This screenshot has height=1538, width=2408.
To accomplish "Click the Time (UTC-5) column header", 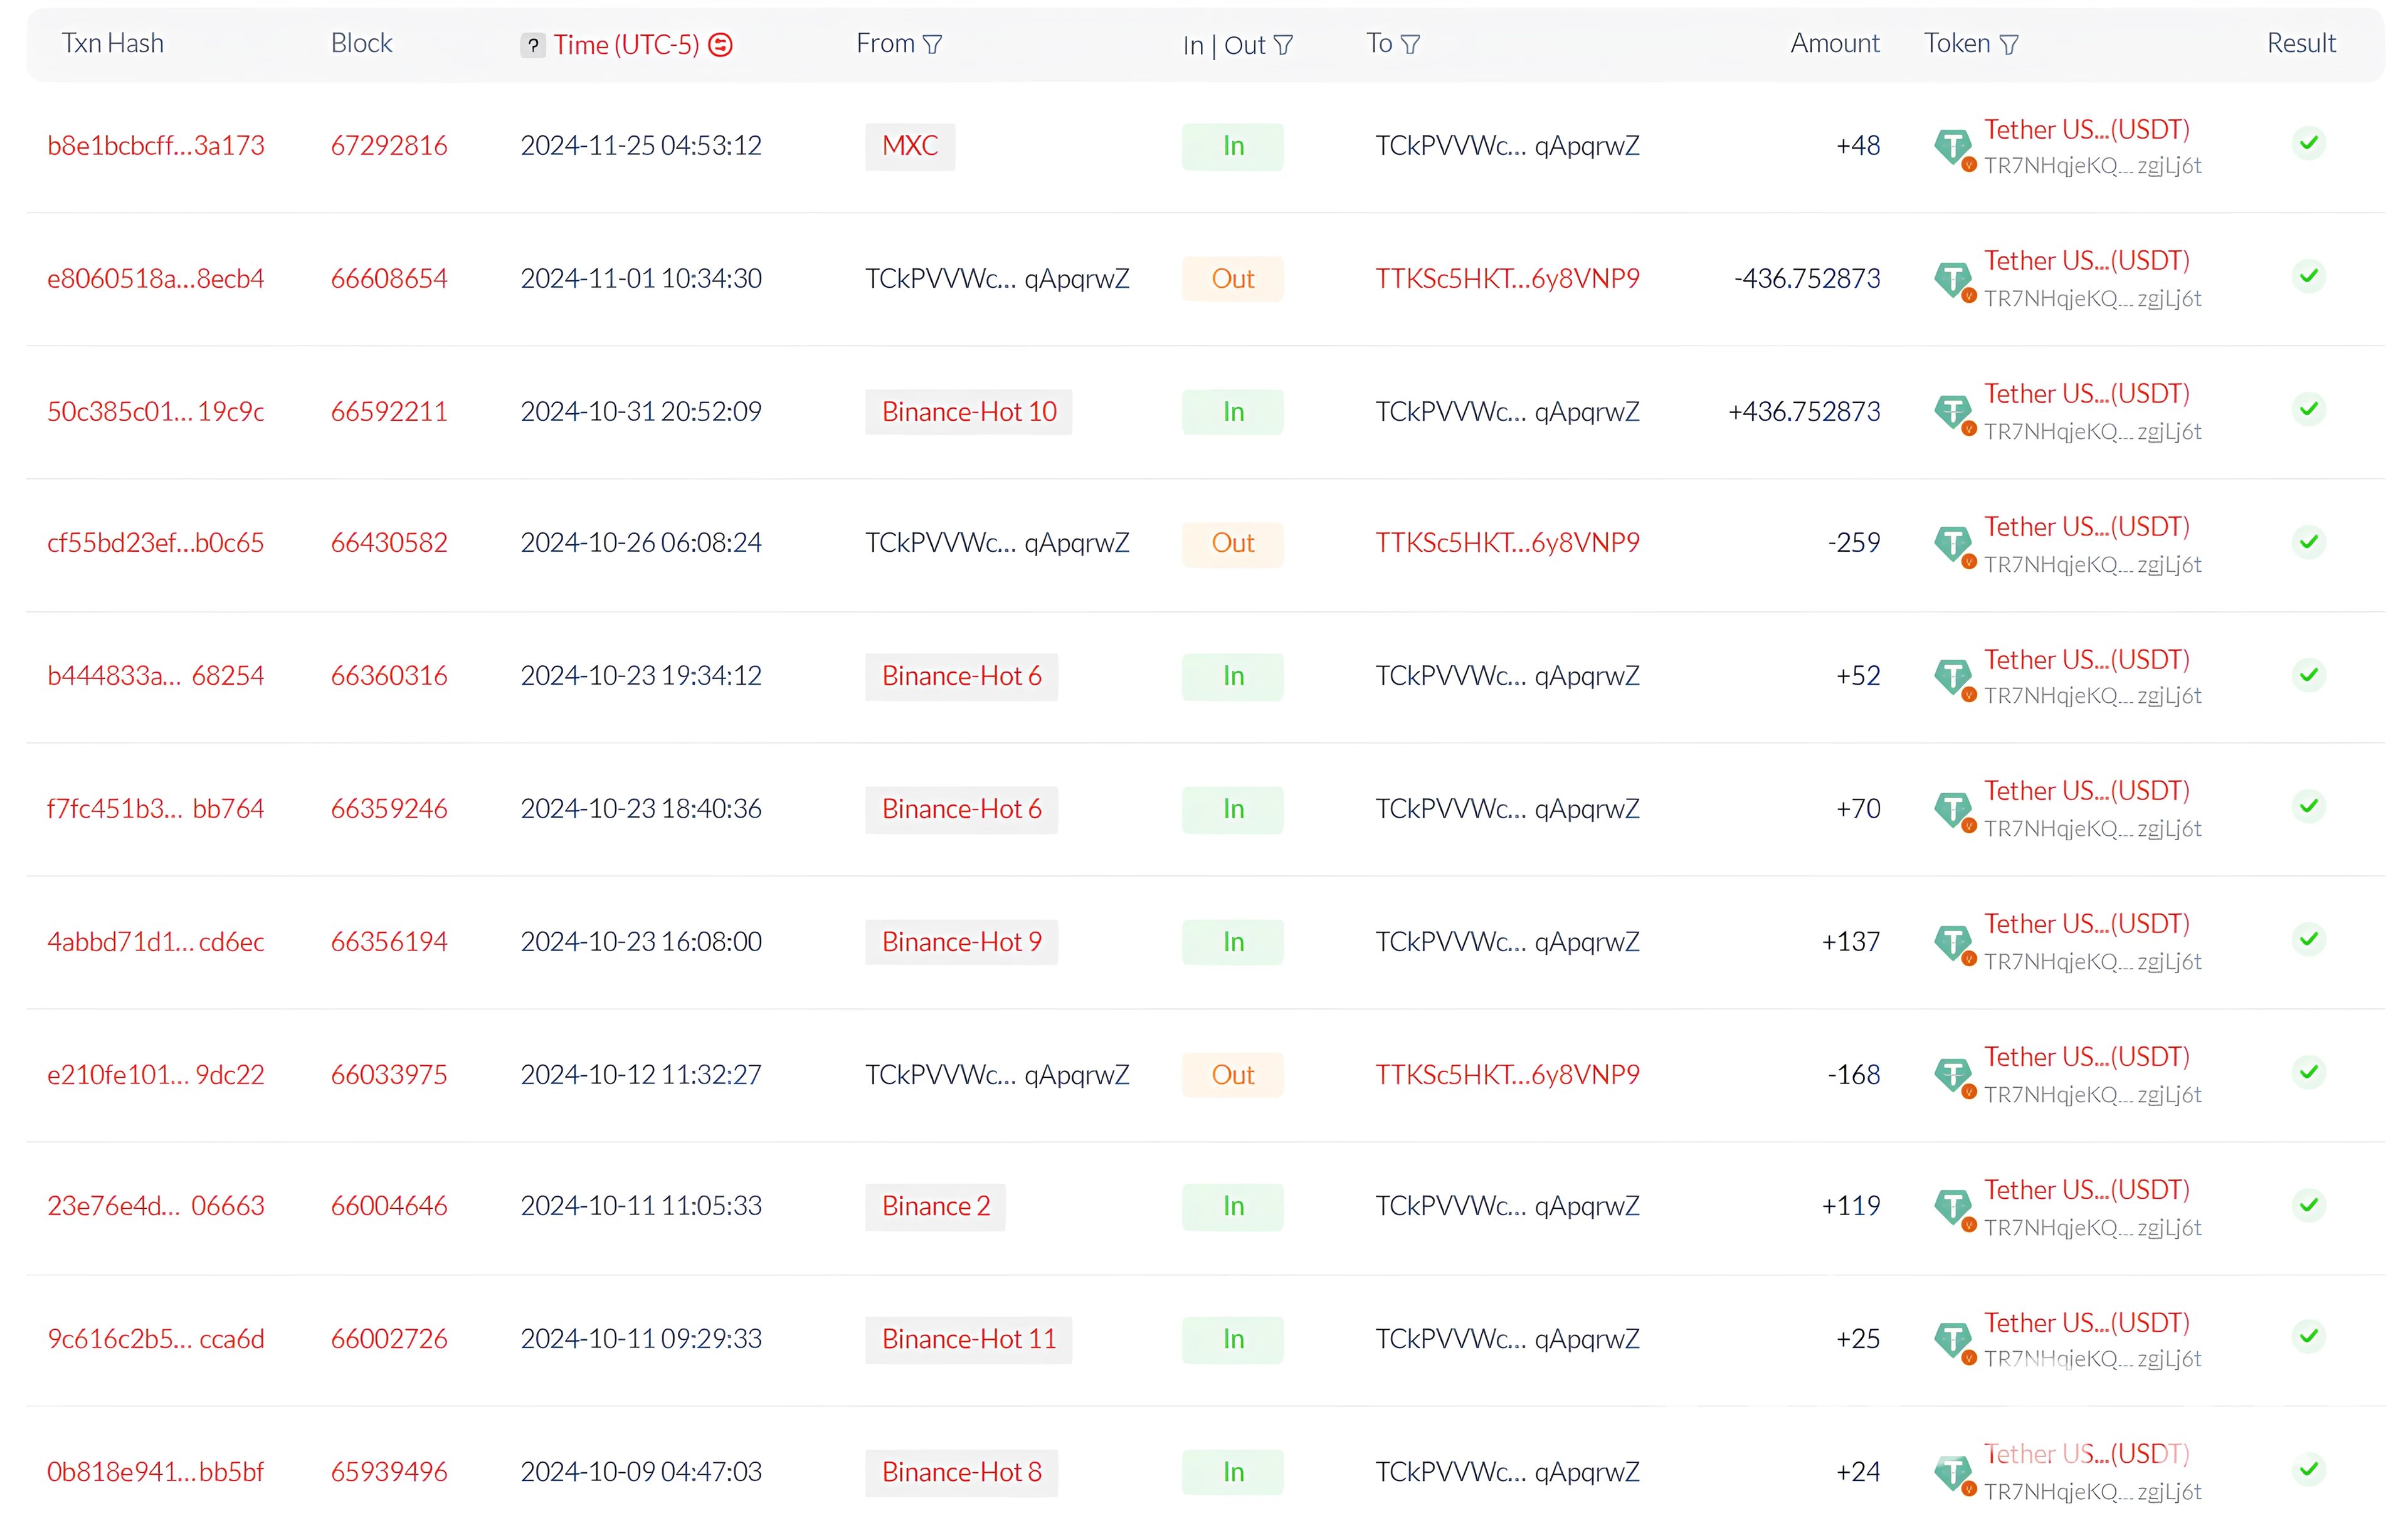I will (x=626, y=45).
